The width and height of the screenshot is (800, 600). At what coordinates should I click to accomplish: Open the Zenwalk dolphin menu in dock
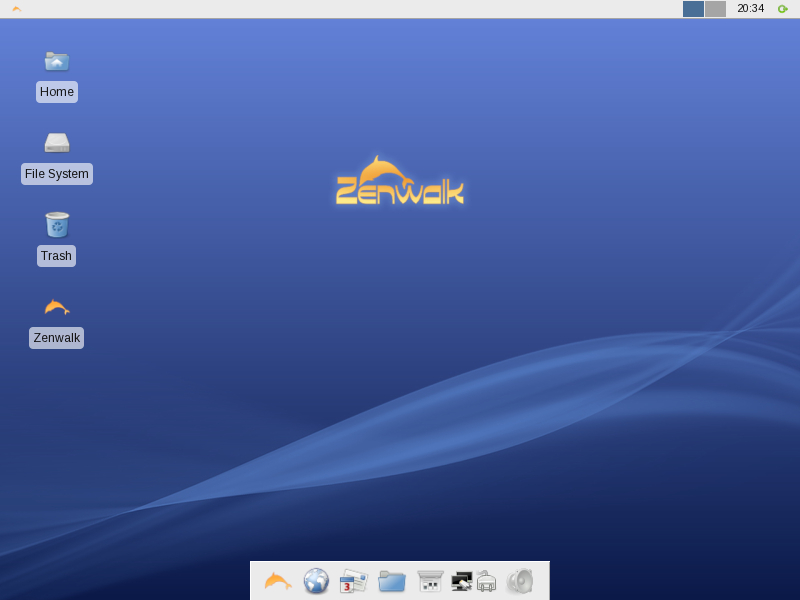click(278, 581)
